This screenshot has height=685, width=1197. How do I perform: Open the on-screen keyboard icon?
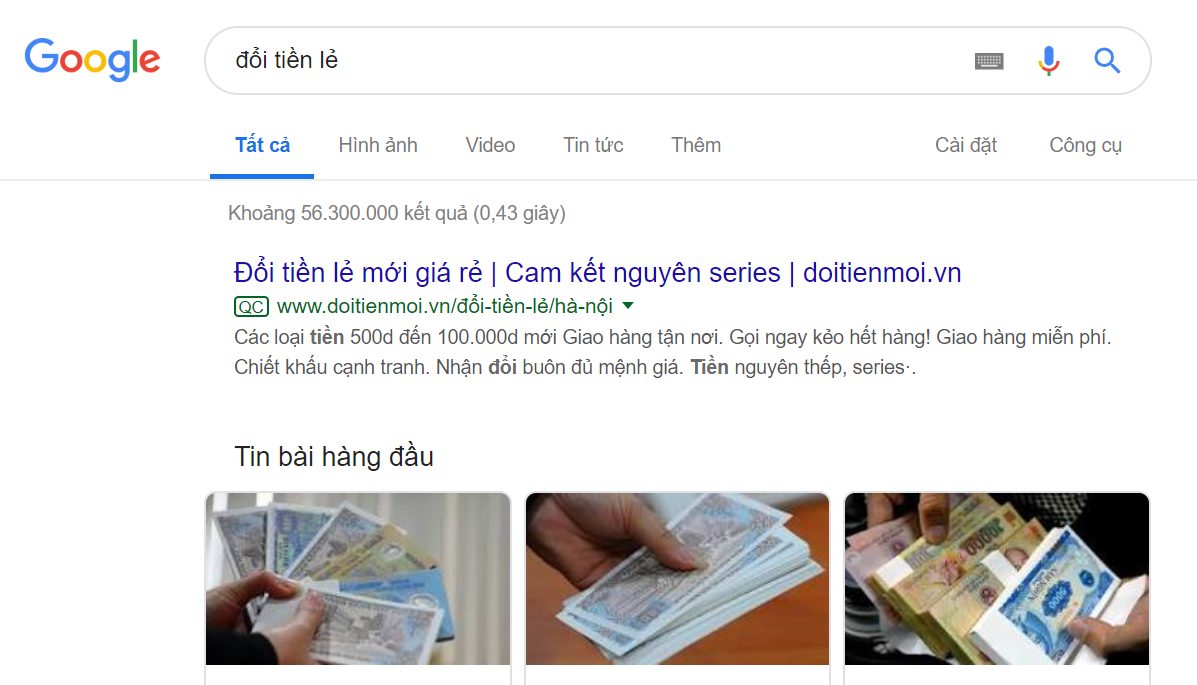point(989,60)
